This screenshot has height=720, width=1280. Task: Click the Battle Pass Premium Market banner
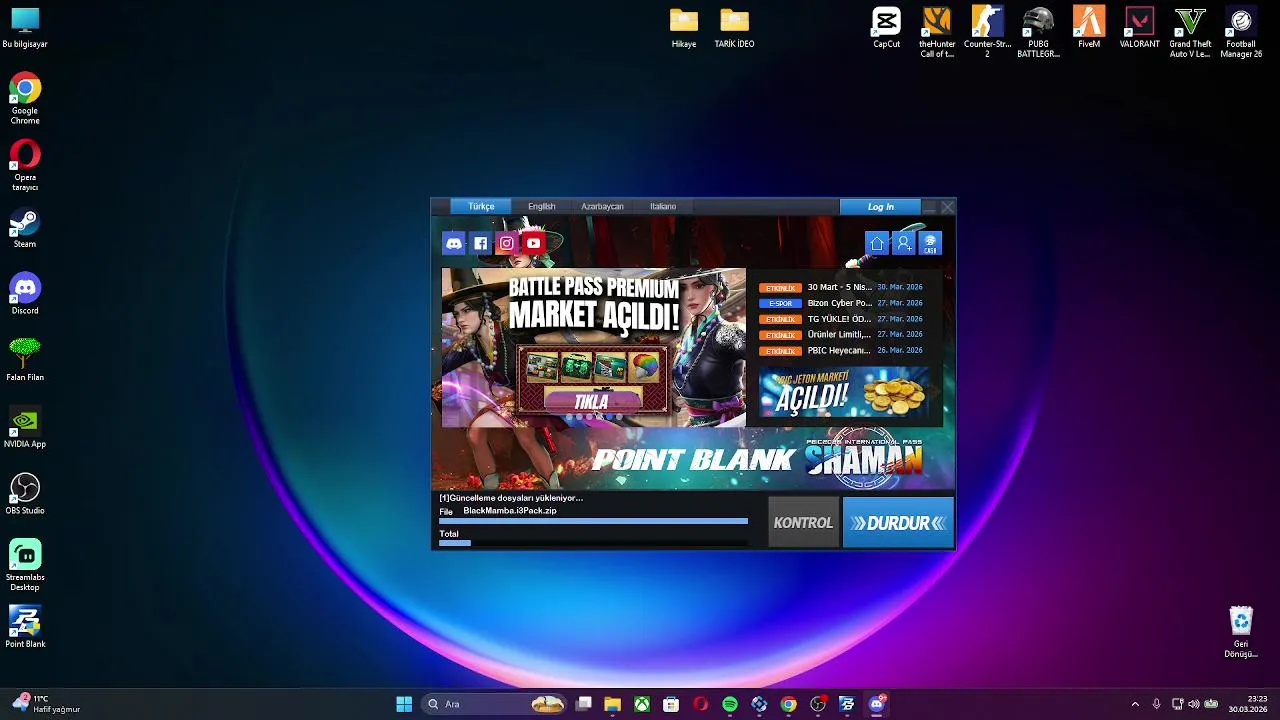(594, 347)
